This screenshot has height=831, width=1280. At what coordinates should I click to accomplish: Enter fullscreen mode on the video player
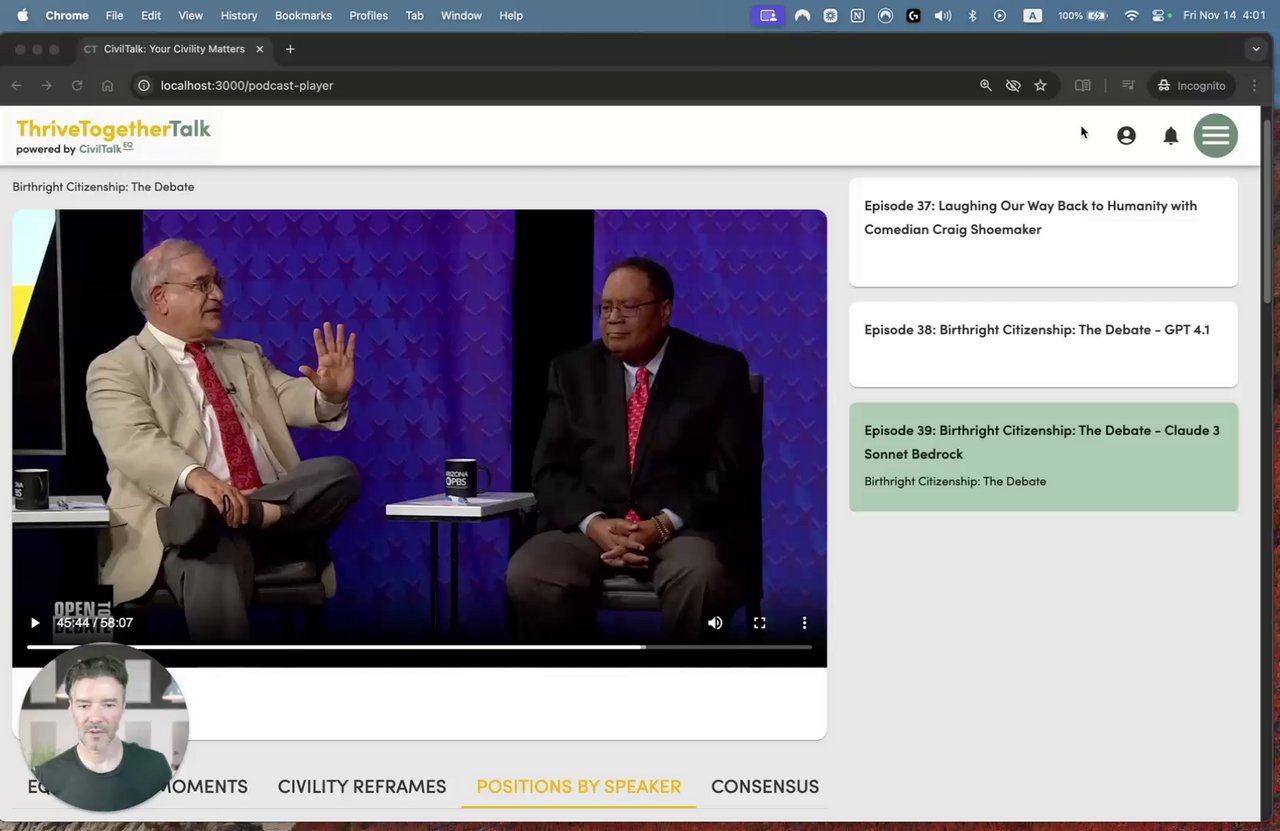click(760, 623)
